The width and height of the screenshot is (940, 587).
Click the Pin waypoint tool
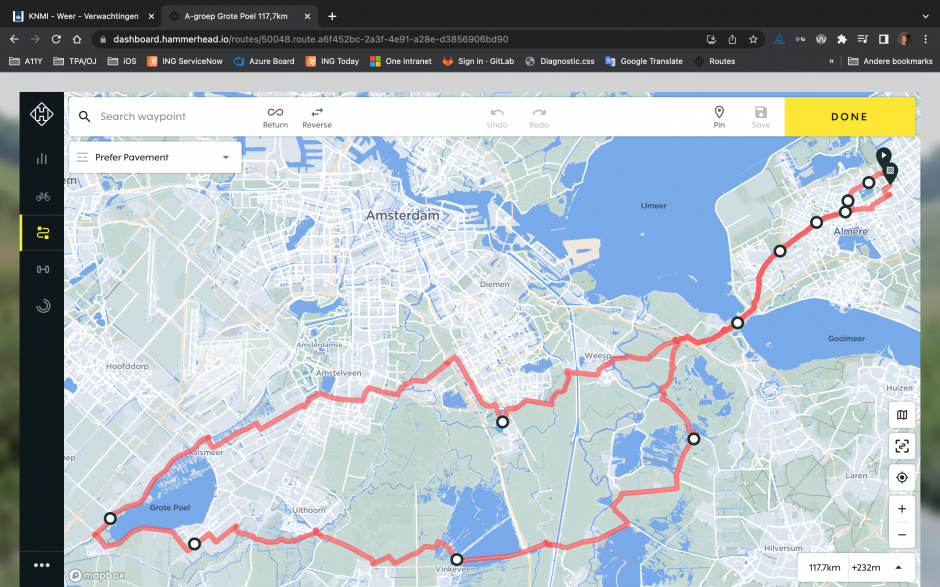tap(719, 116)
